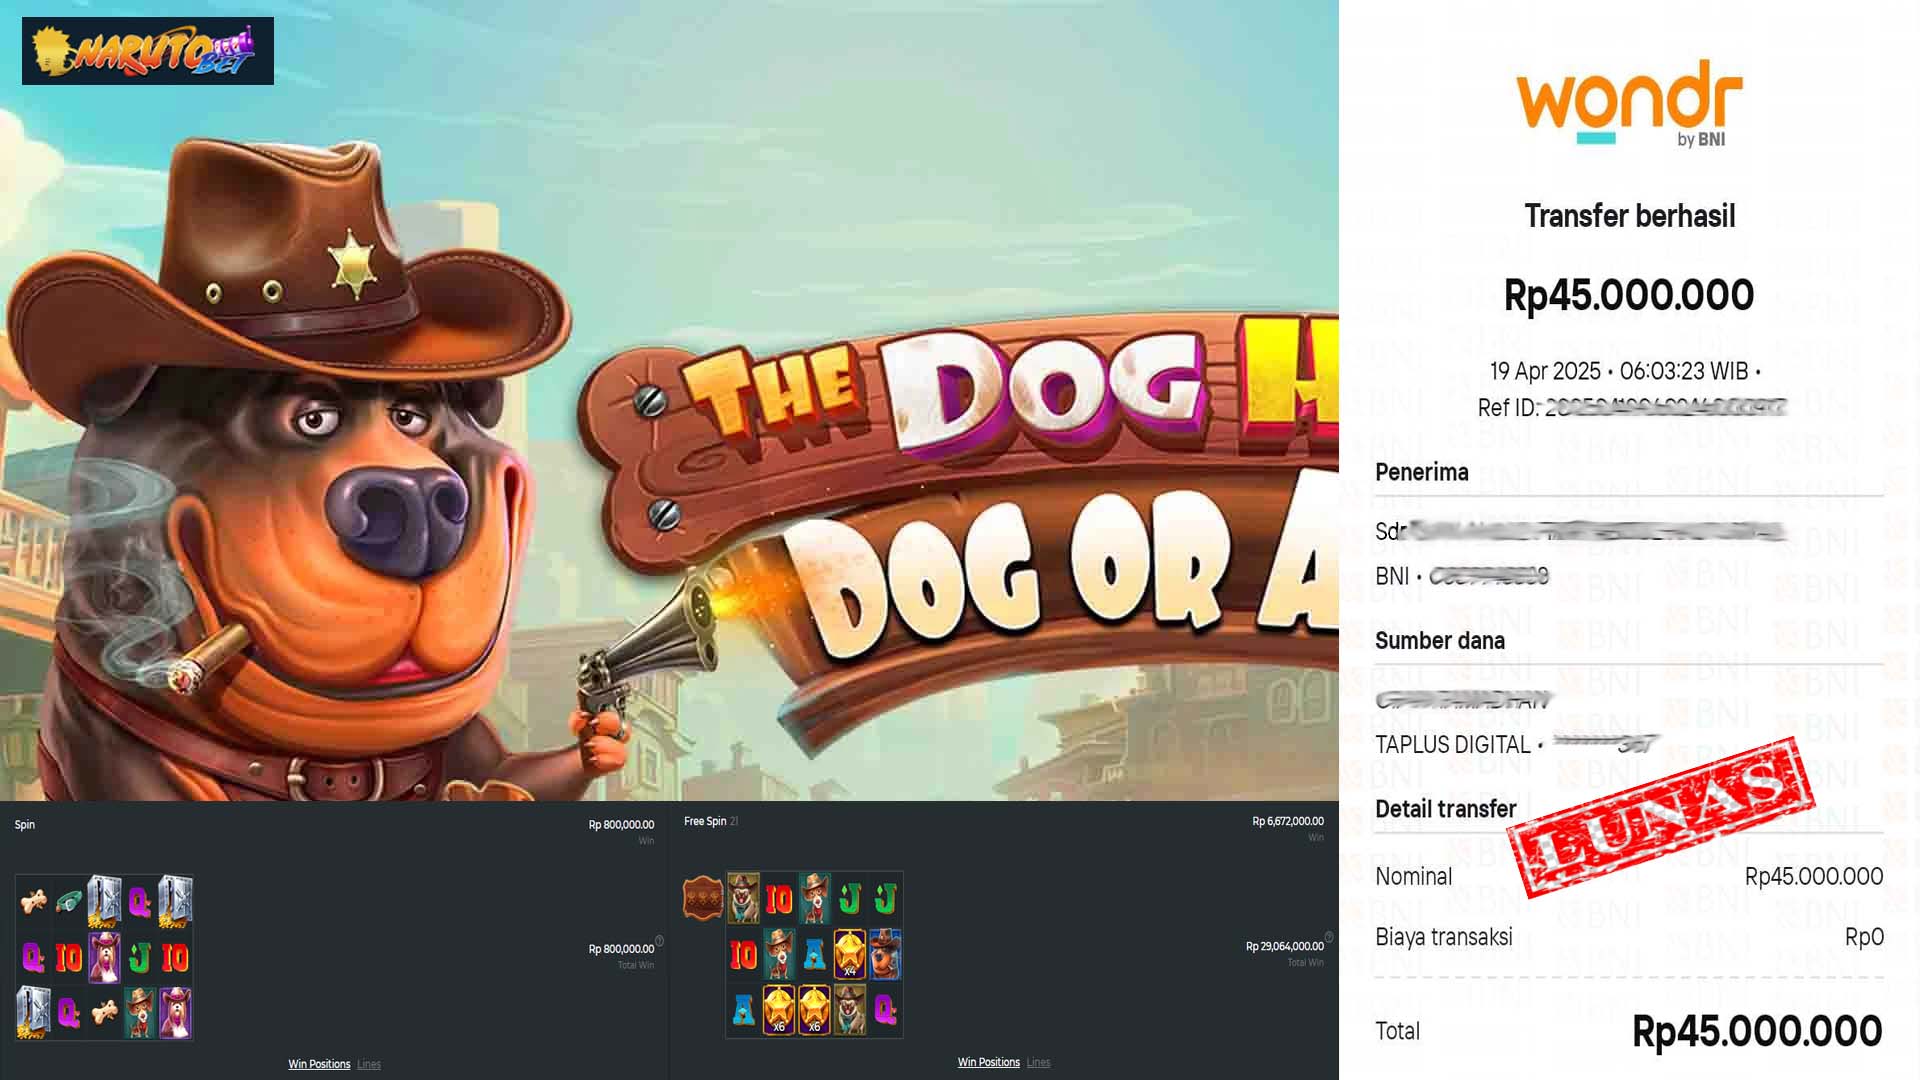Click the 'Sumber dana' section heading

click(1440, 641)
